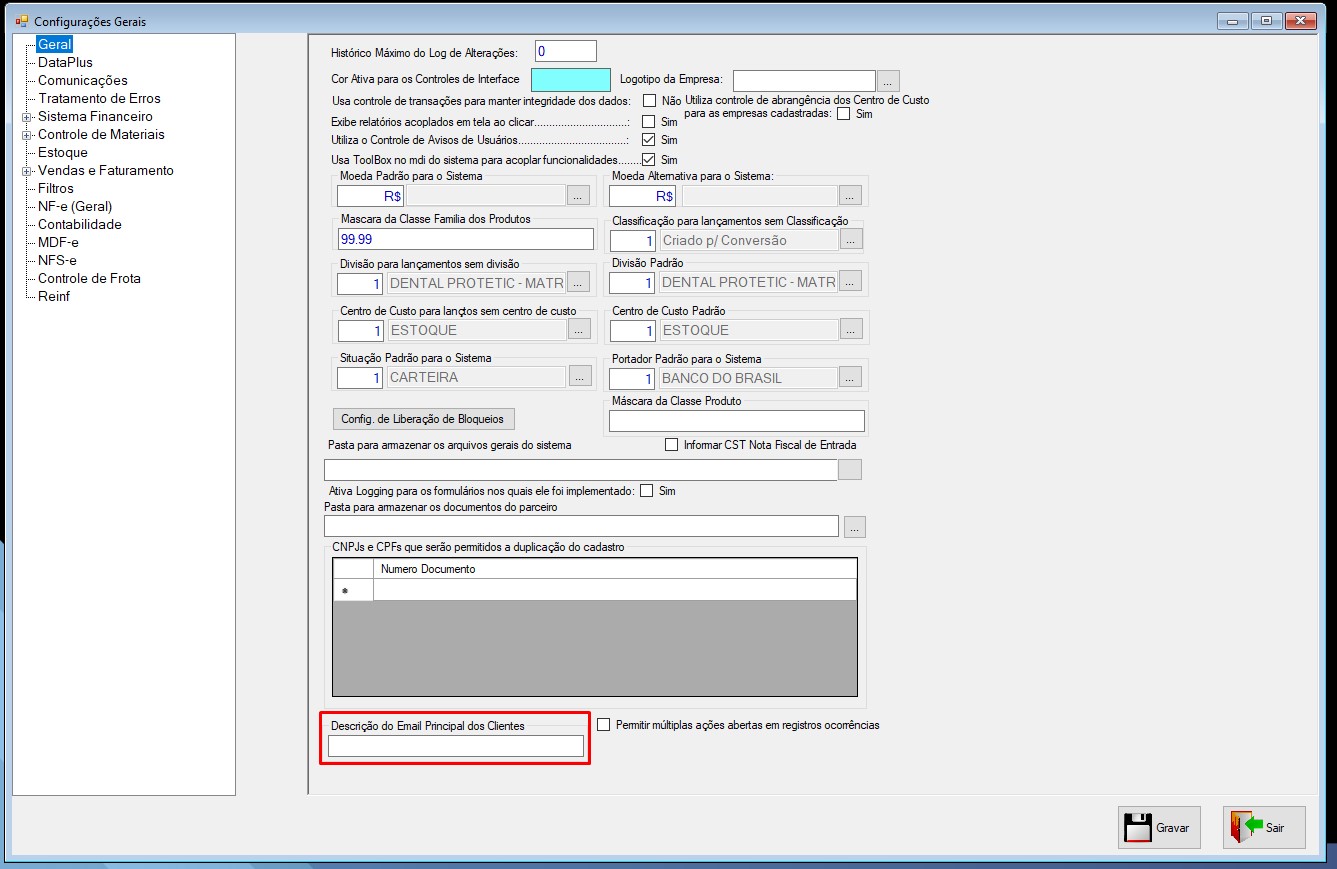Click Pasta para documentos do parceiro field

click(x=581, y=526)
